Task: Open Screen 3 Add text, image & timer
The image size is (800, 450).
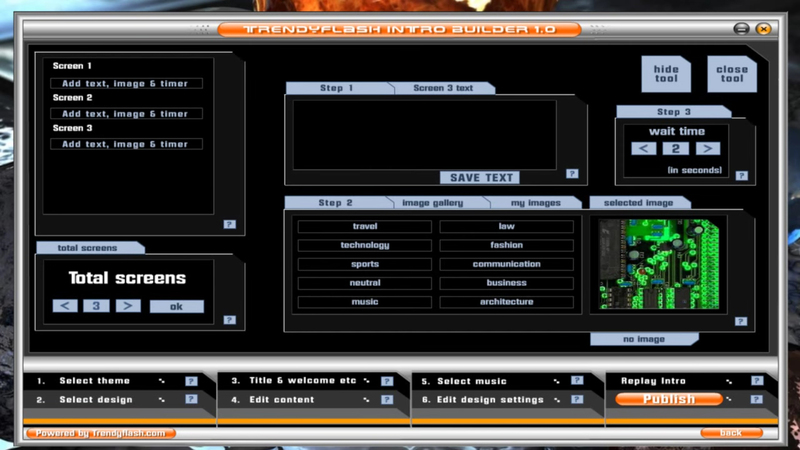Action: (x=127, y=144)
